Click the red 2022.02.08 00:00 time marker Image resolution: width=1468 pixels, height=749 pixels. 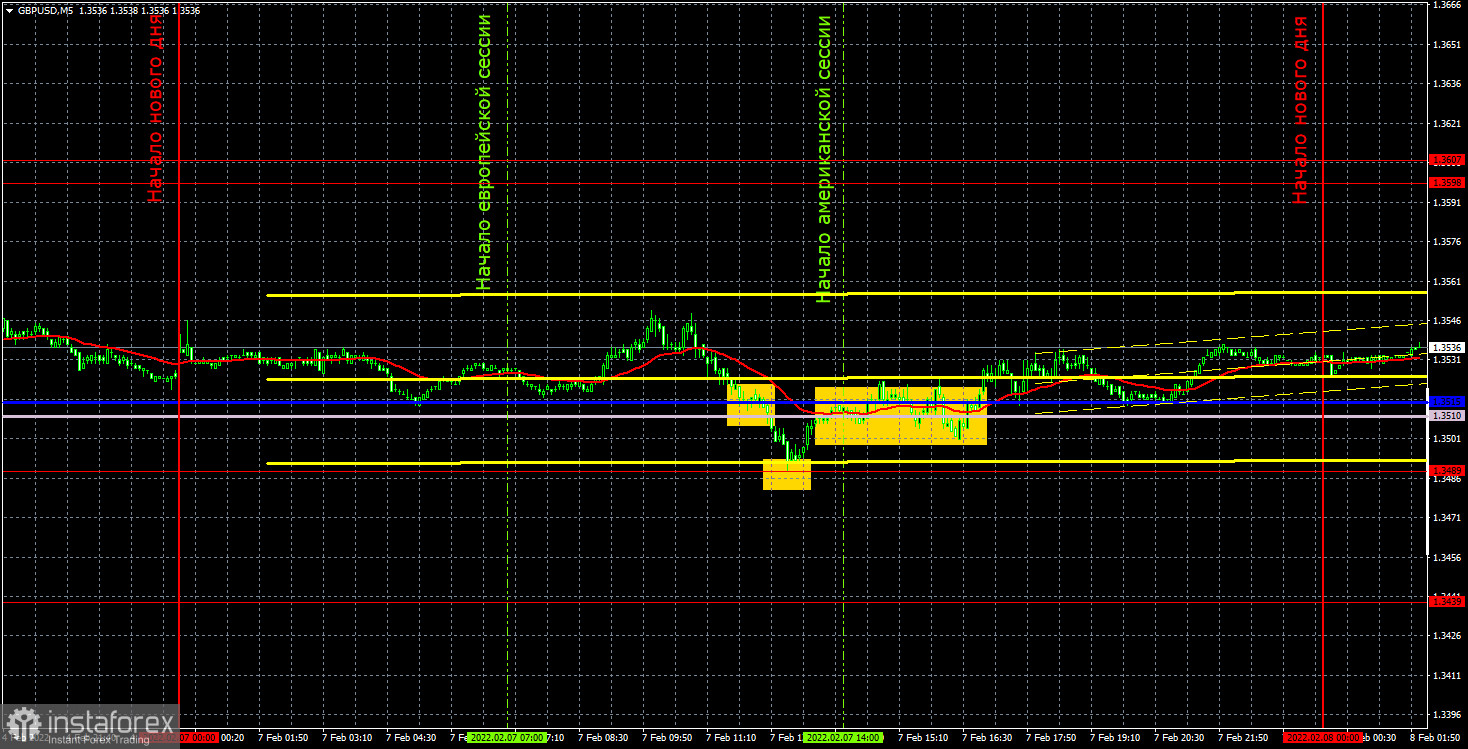pyautogui.click(x=1323, y=737)
